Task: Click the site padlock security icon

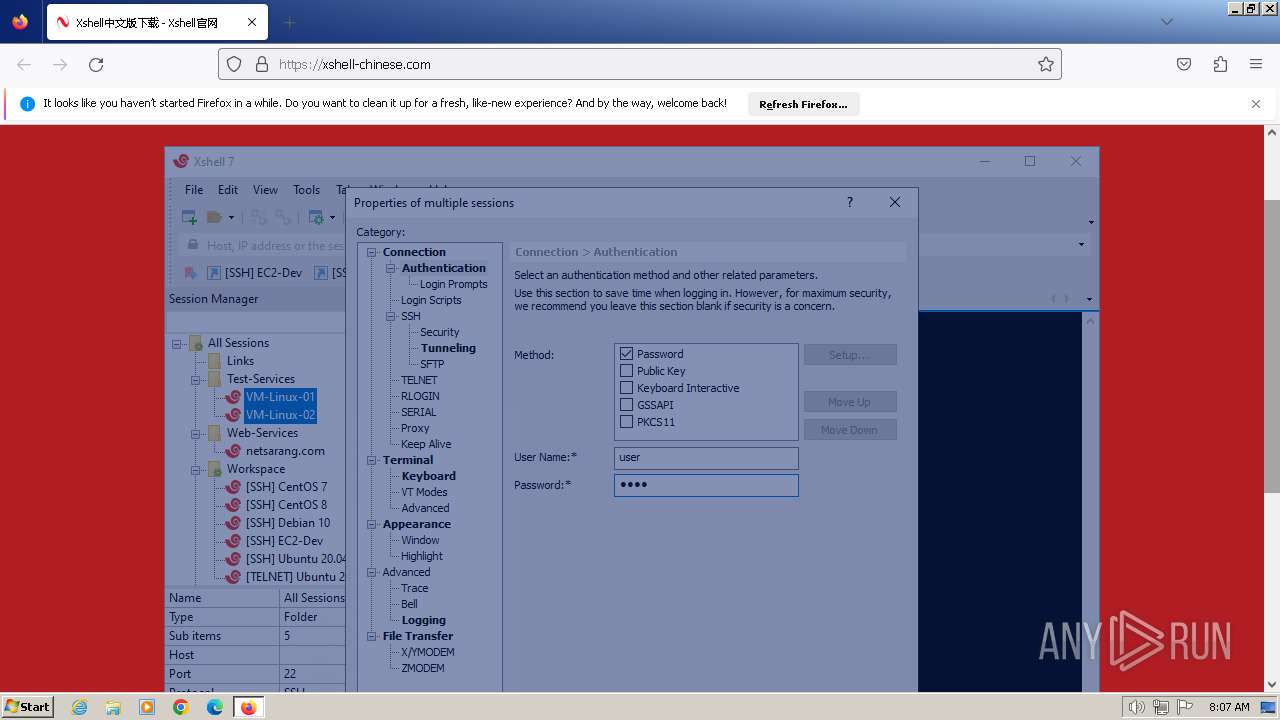Action: pyautogui.click(x=262, y=64)
